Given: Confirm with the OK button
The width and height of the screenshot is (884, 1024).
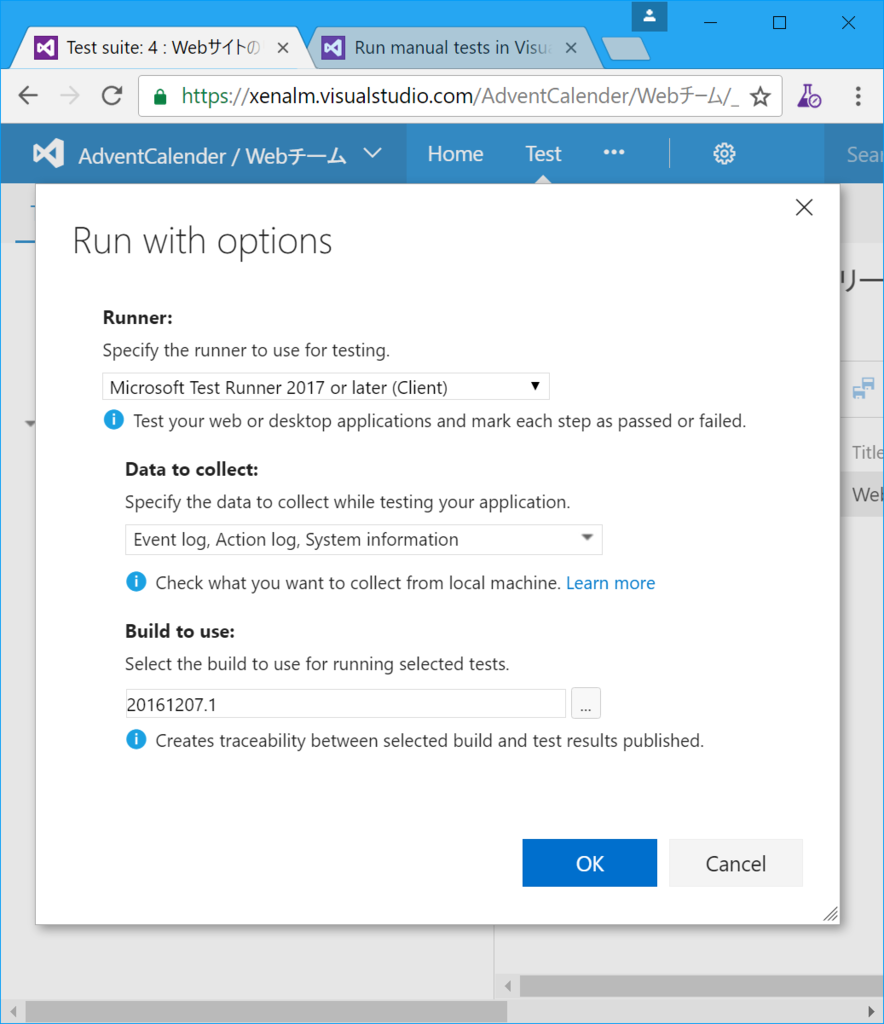Looking at the screenshot, I should point(590,863).
